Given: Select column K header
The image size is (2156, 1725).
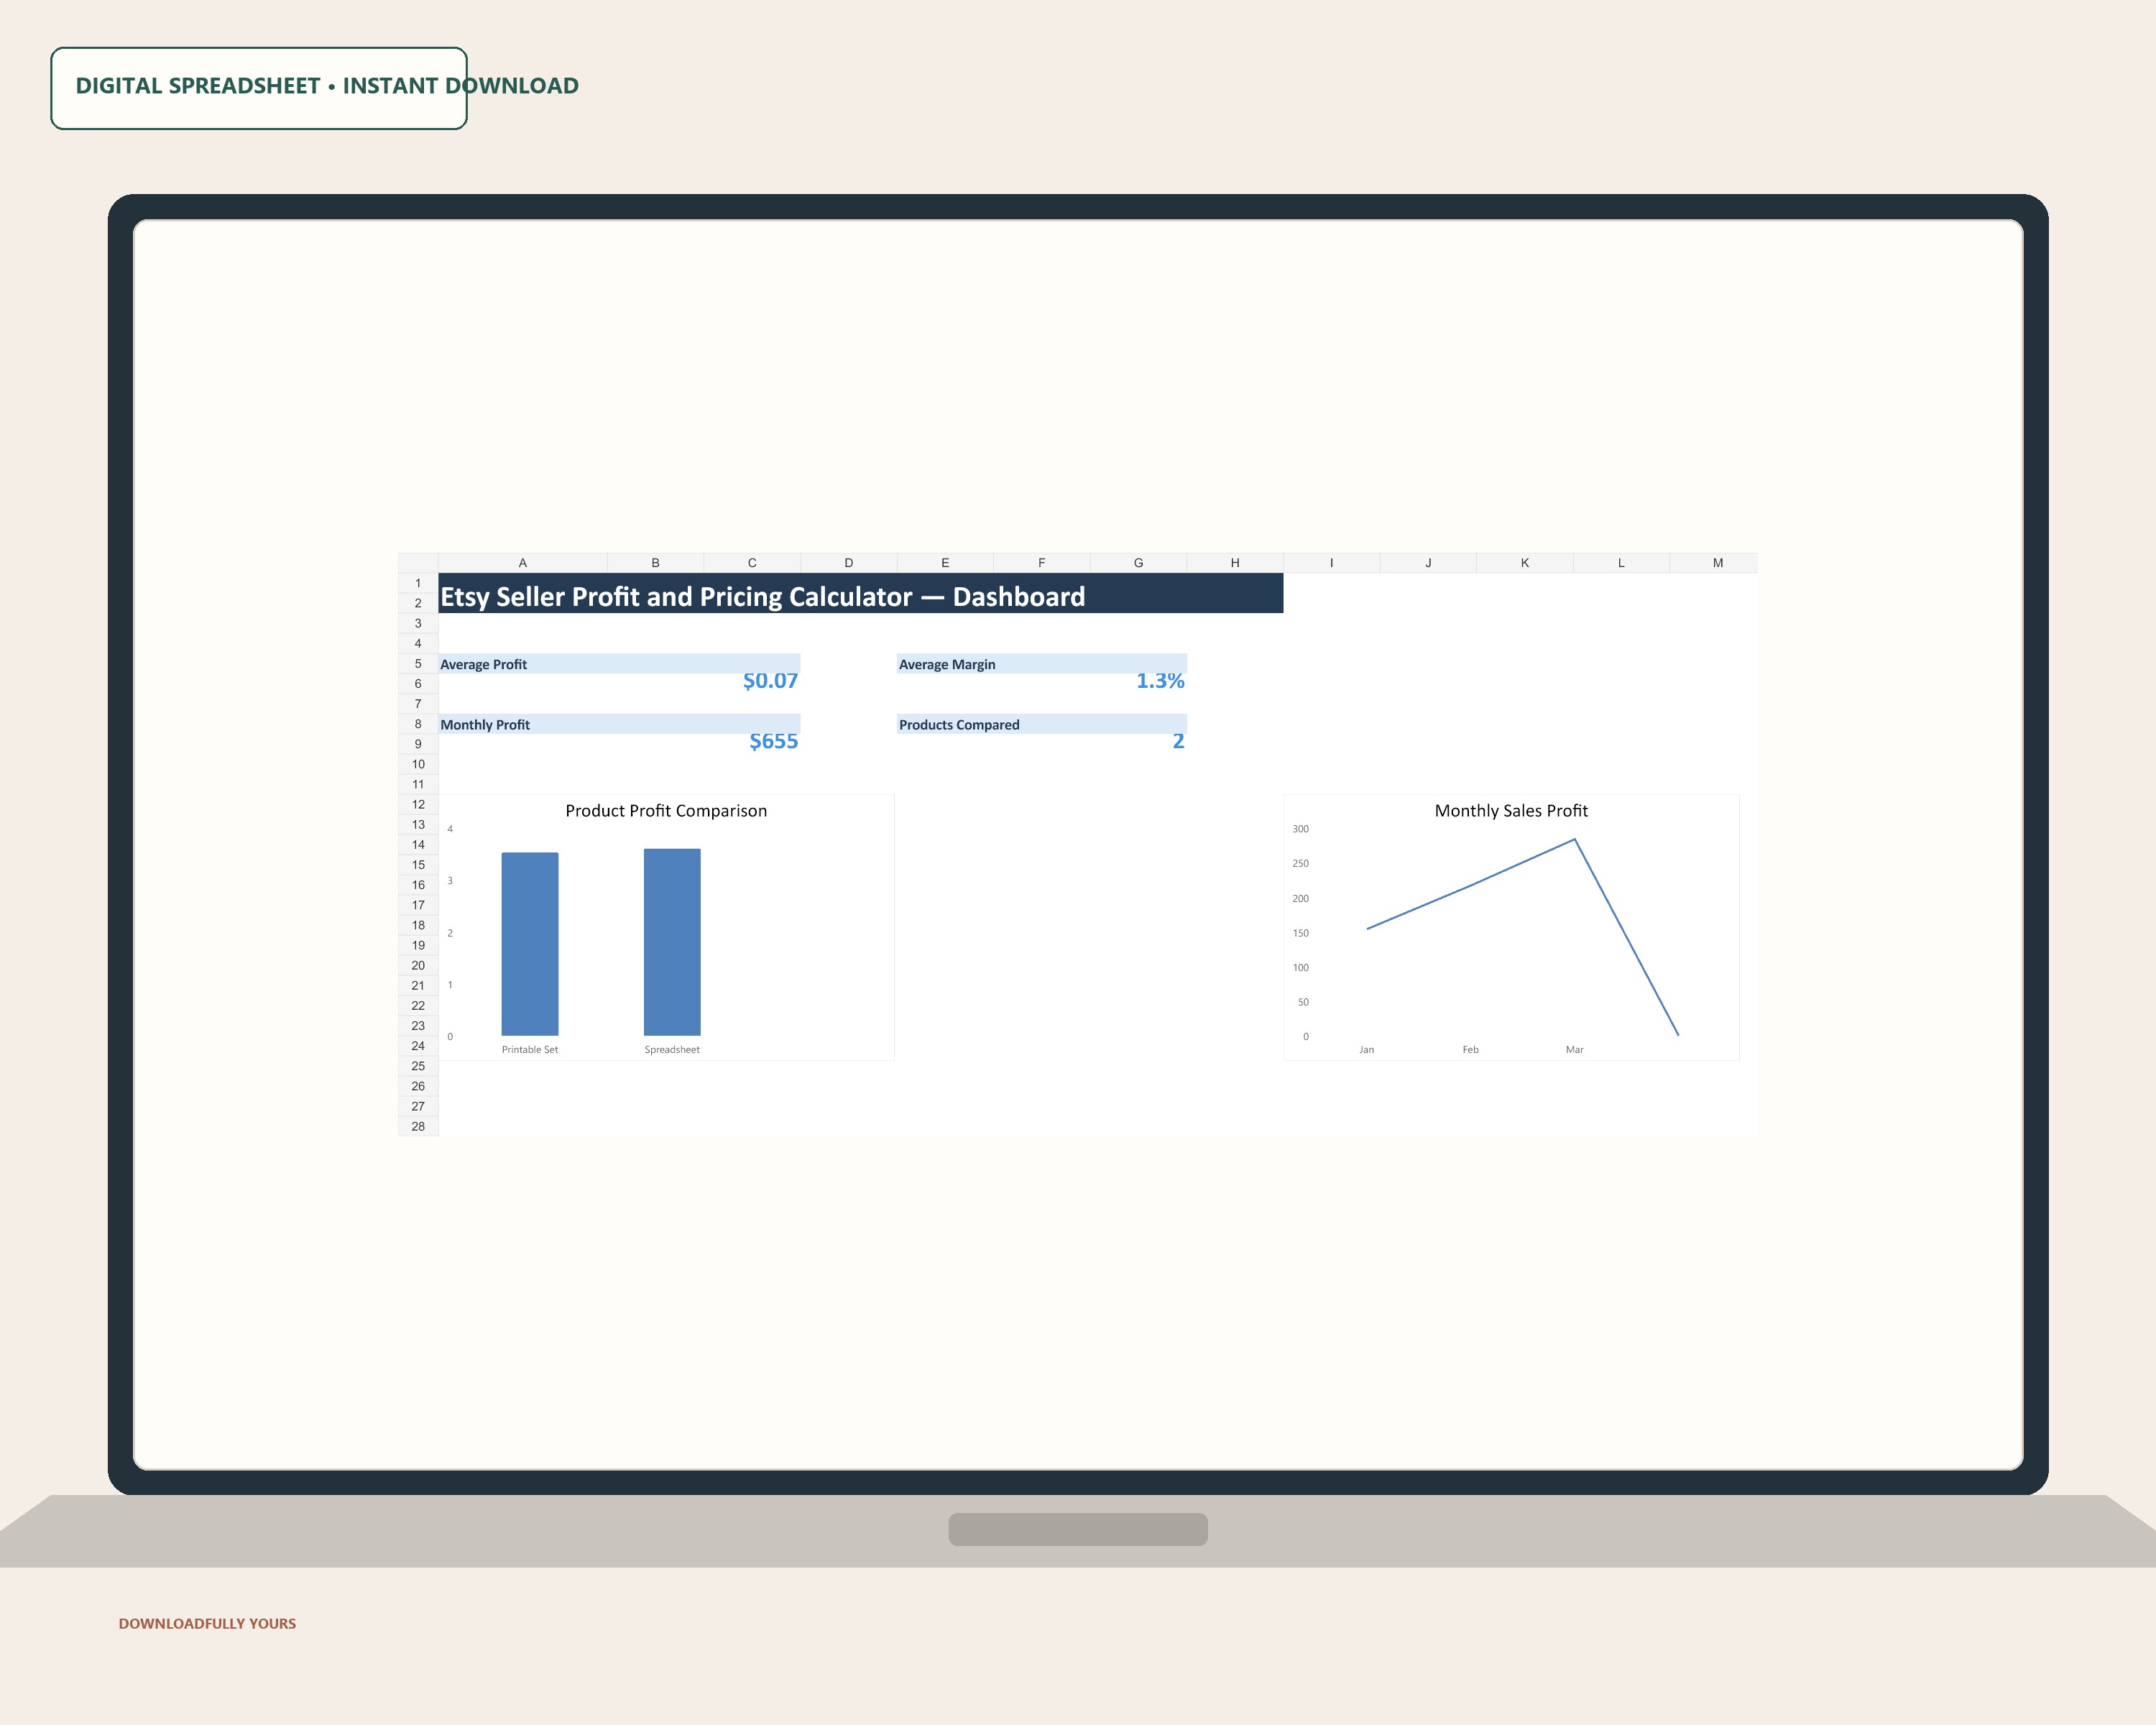Looking at the screenshot, I should 1524,563.
